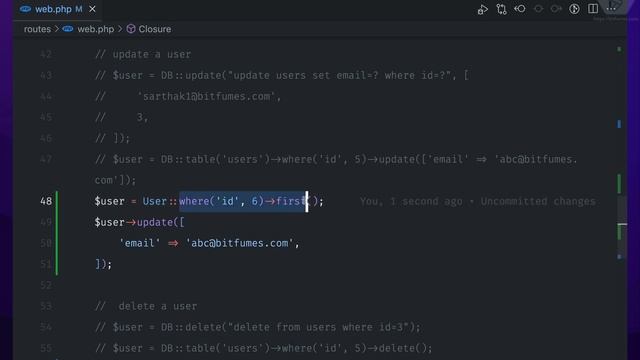Click $user->update([ on line 49
This screenshot has width=640, height=360.
[140, 222]
